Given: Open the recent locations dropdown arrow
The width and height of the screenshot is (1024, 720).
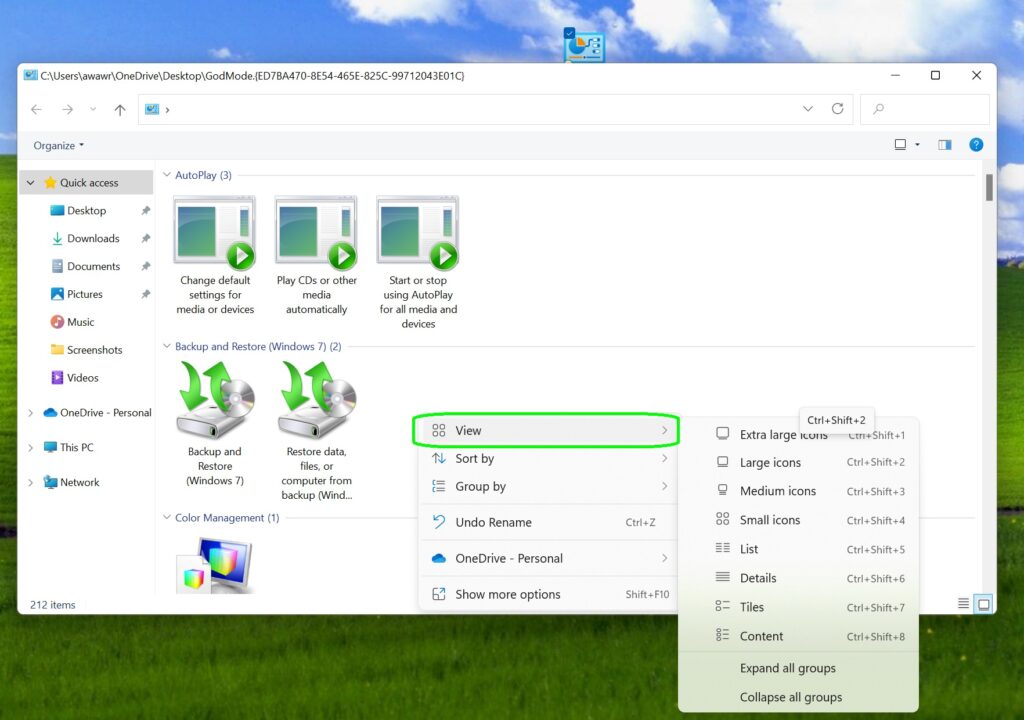Looking at the screenshot, I should pyautogui.click(x=93, y=109).
